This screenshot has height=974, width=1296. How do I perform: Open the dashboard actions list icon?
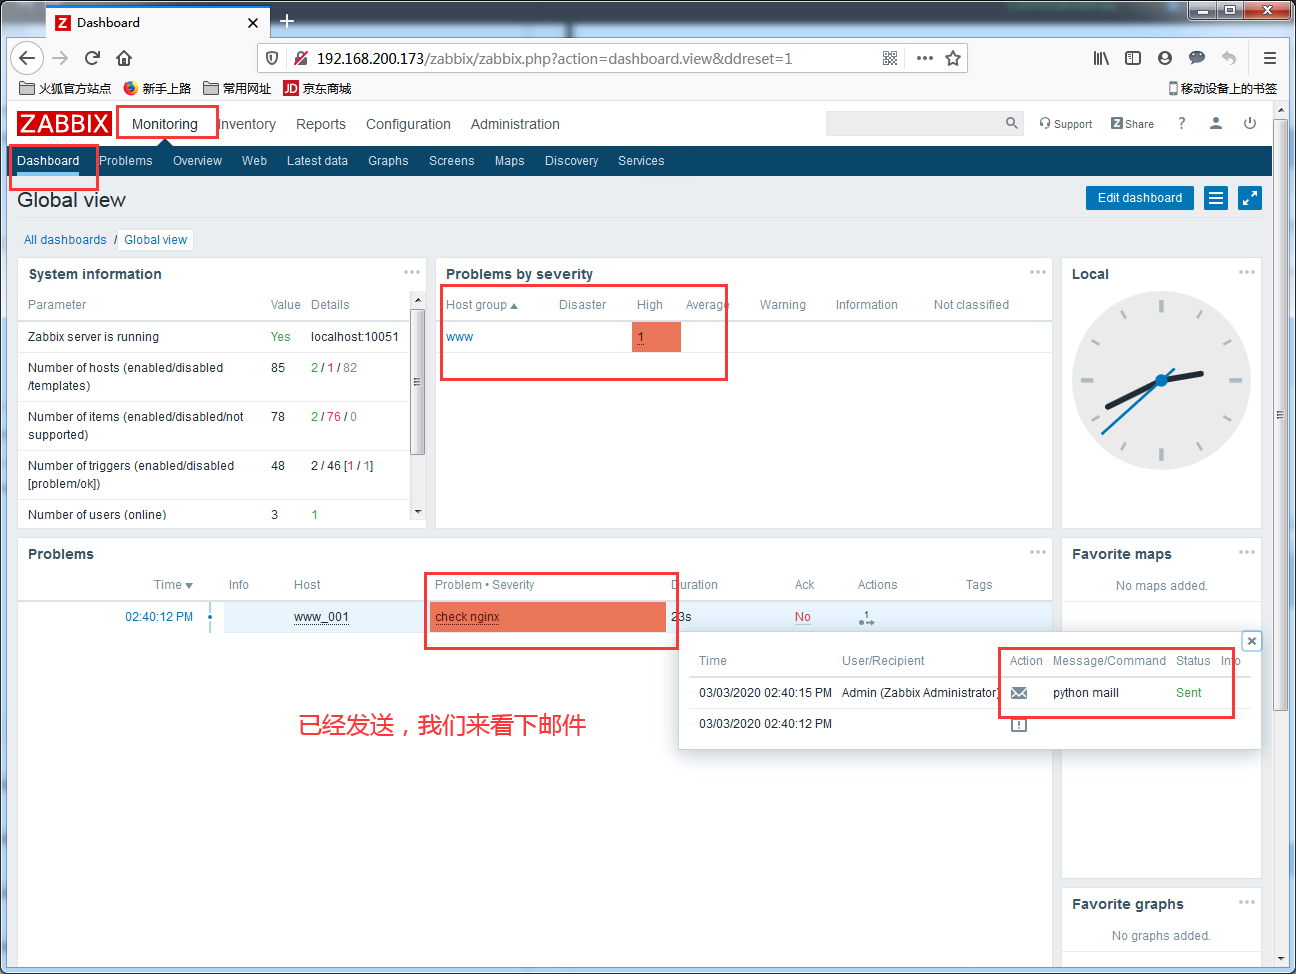click(x=1216, y=198)
